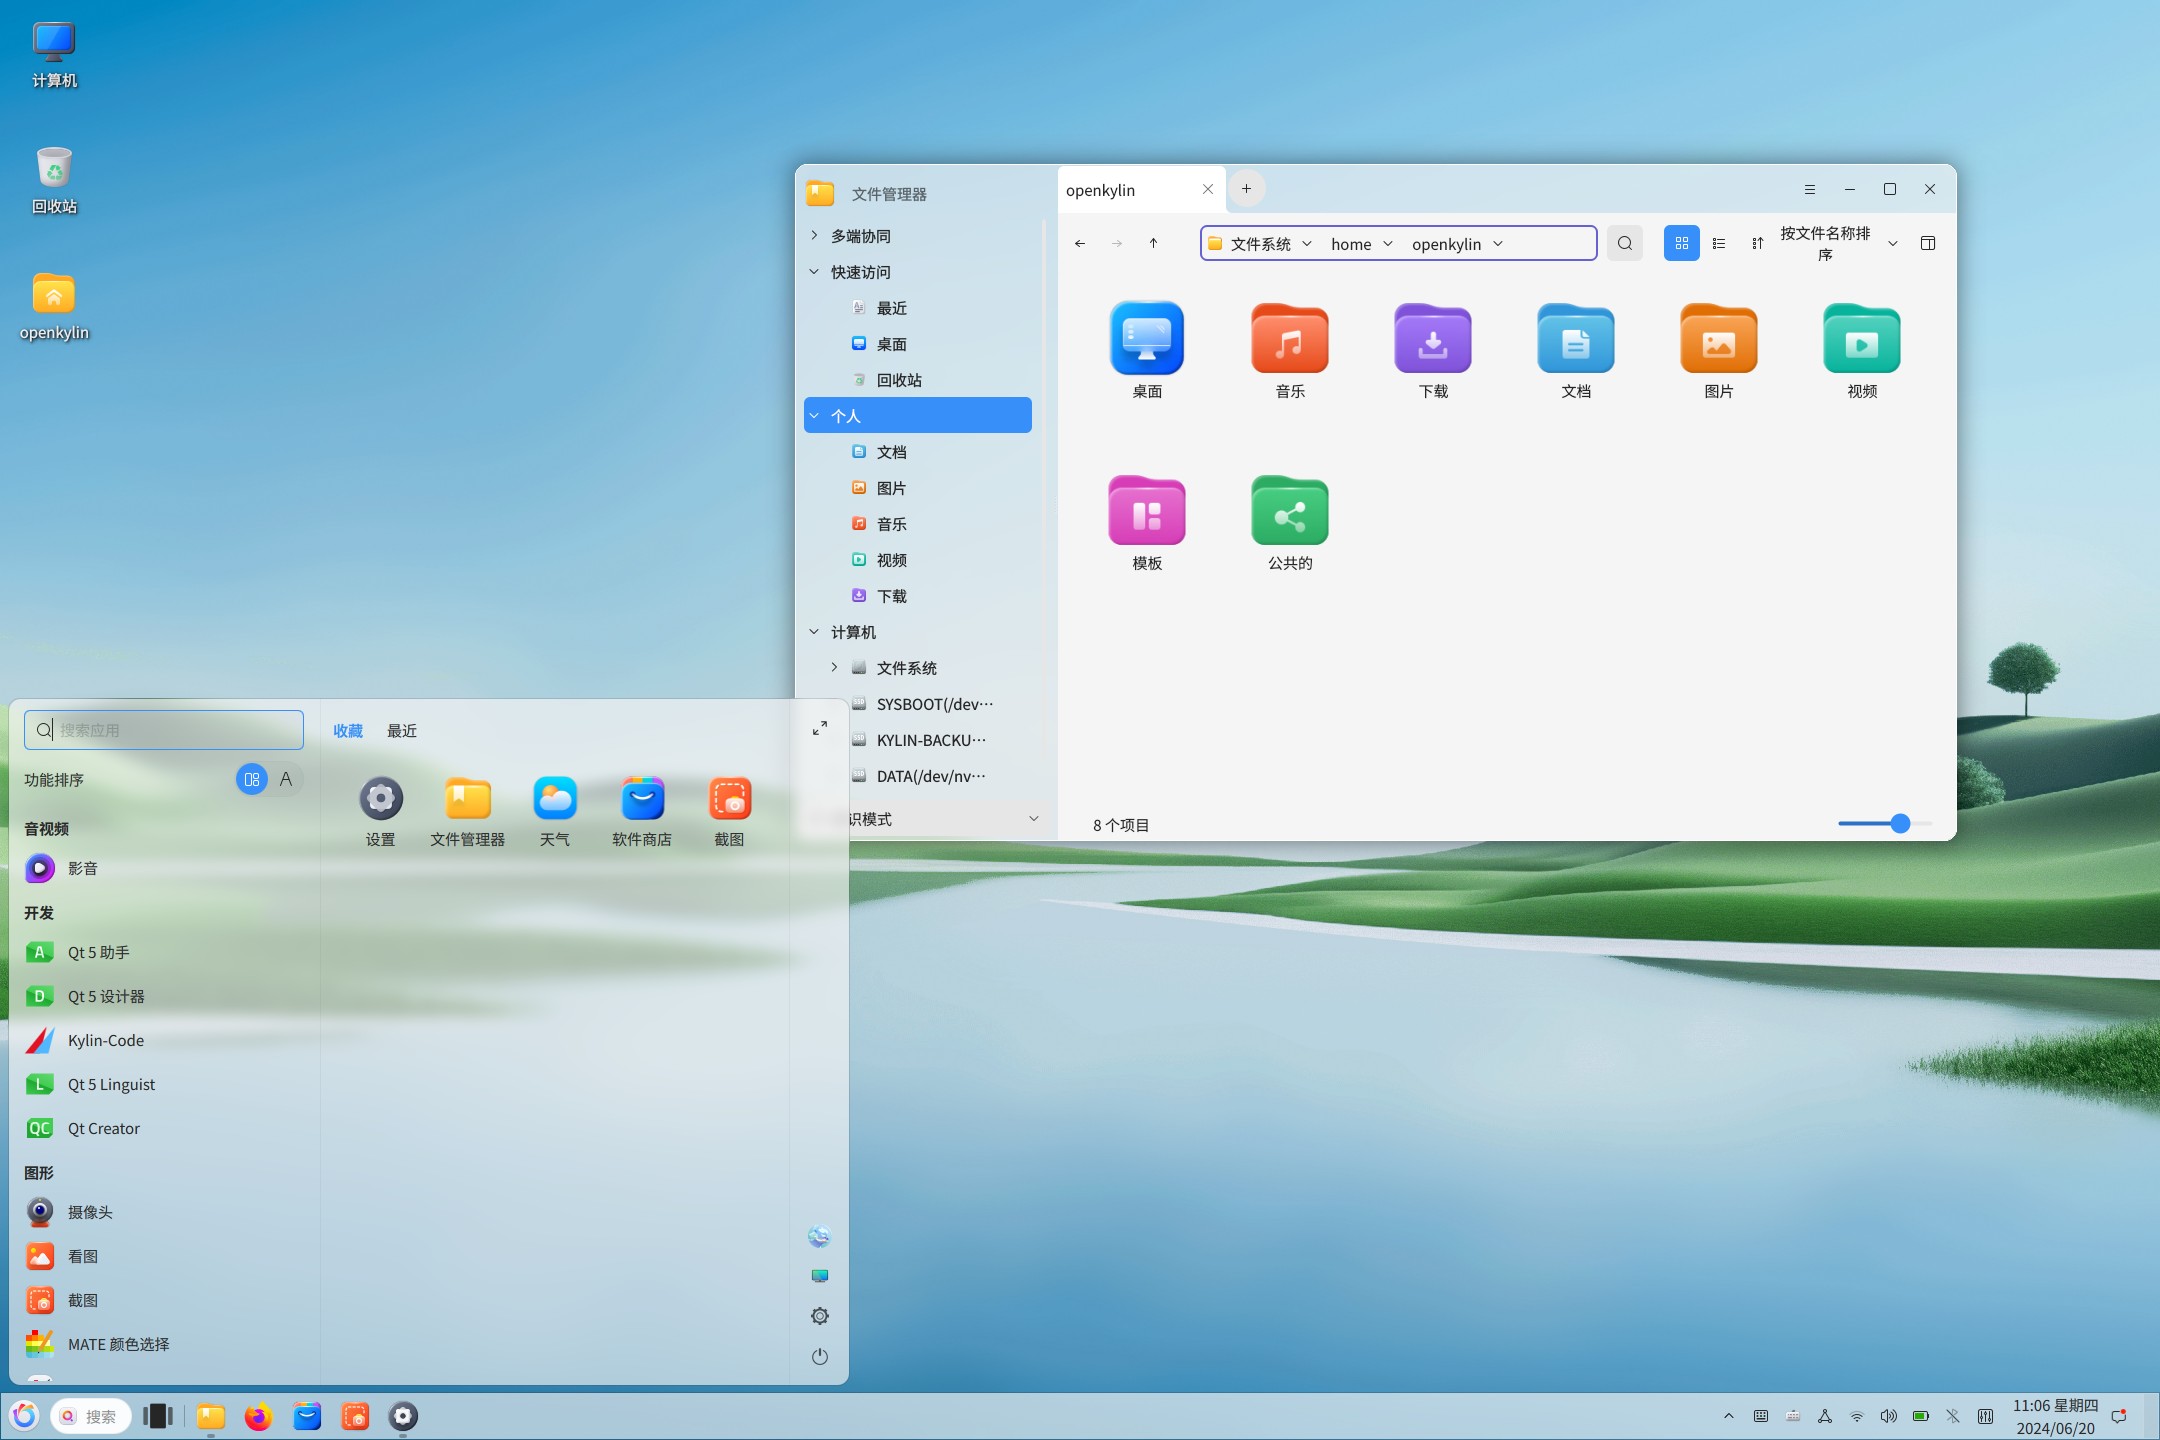Switch to list view
This screenshot has height=1440, width=2160.
coord(1719,243)
